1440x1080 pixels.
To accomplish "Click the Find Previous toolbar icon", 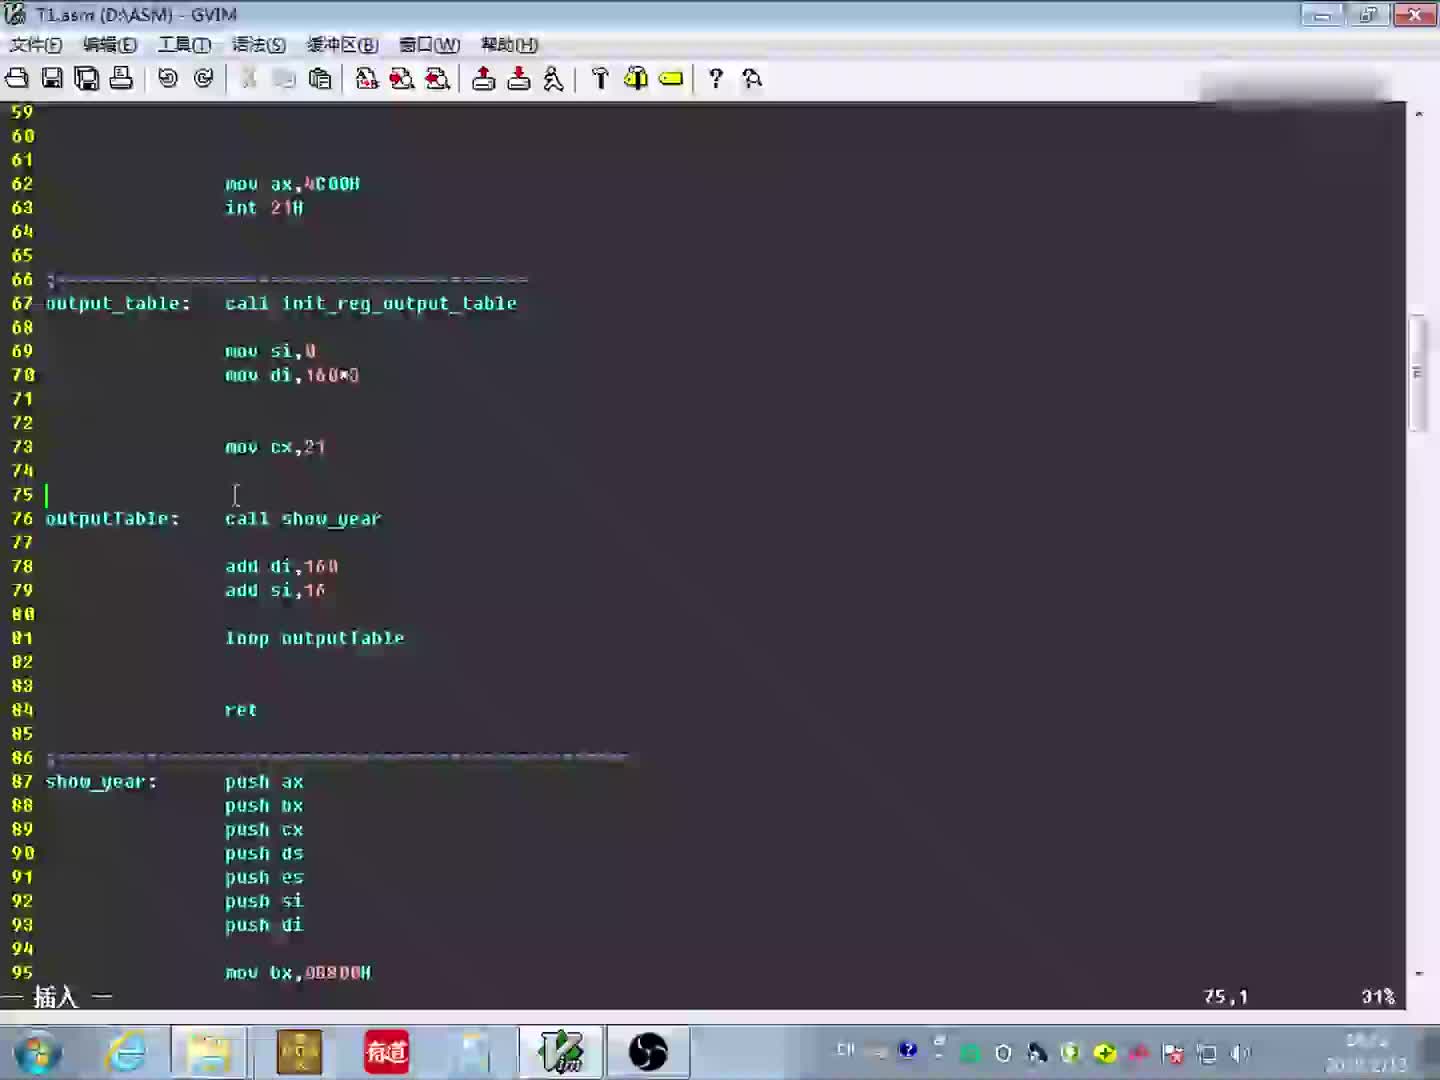I will 437,78.
